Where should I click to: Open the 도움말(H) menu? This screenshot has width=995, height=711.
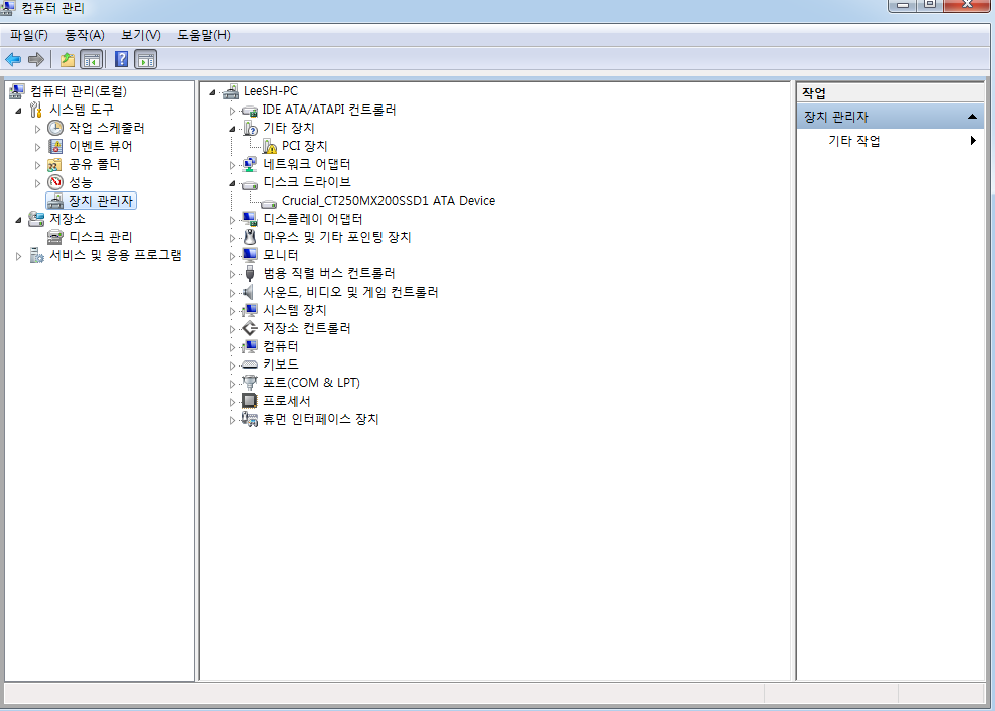(204, 35)
